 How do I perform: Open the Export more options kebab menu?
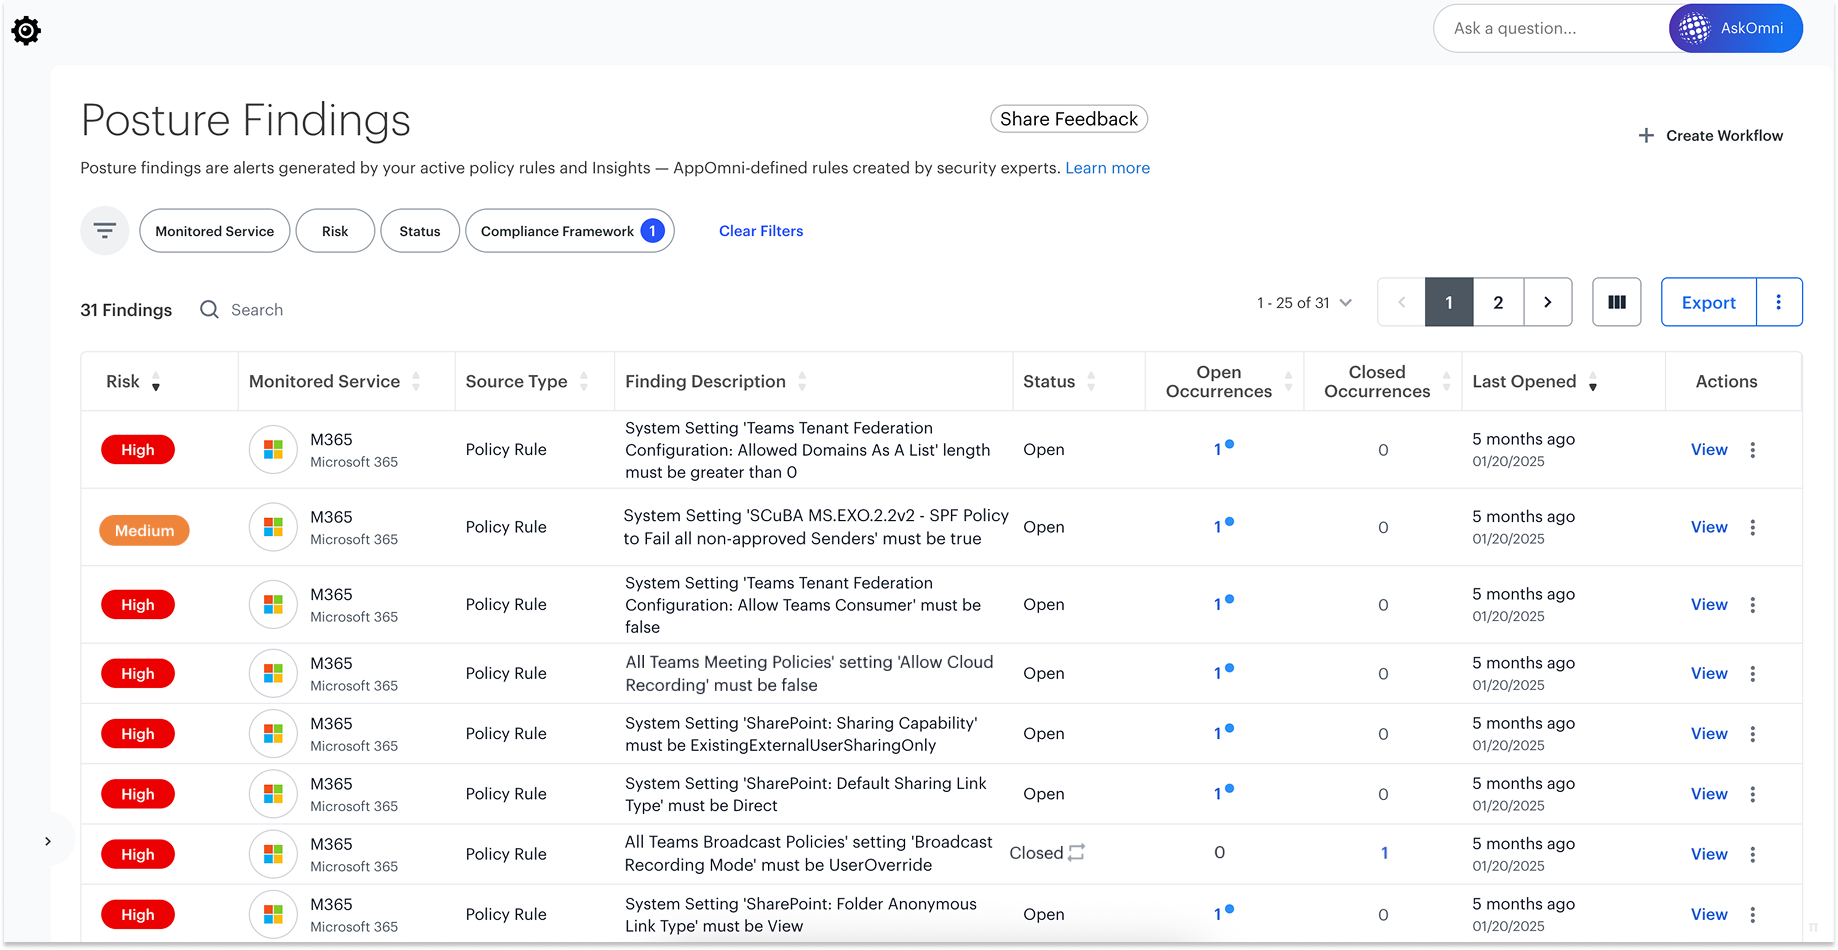click(1779, 302)
